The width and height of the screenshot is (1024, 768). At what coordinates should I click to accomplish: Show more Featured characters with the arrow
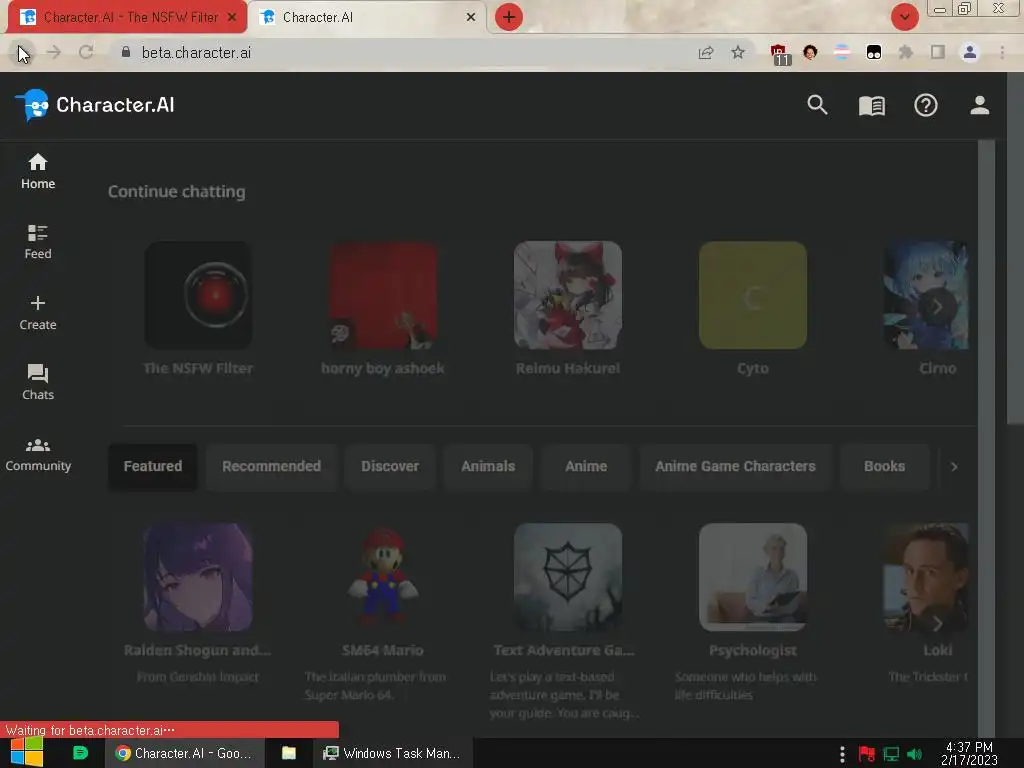pyautogui.click(x=937, y=623)
